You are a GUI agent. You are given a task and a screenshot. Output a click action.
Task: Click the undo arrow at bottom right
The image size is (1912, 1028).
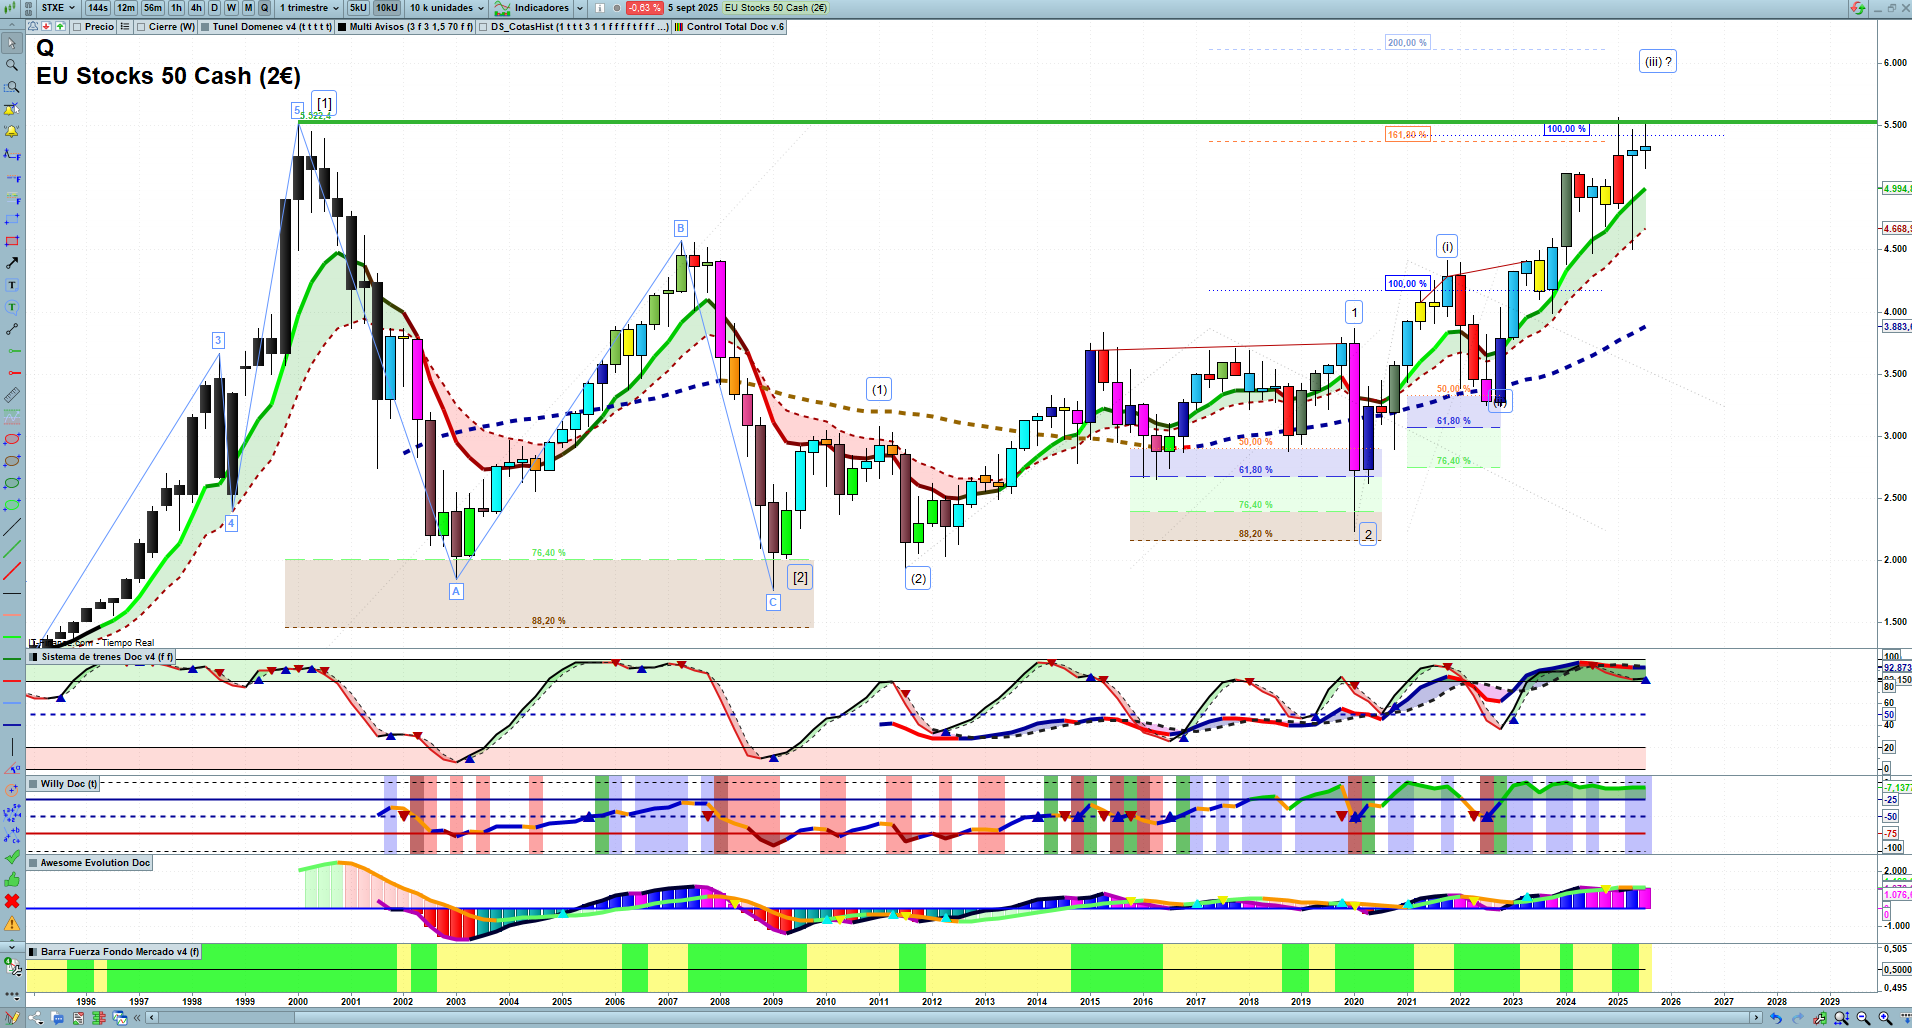click(x=1775, y=1018)
